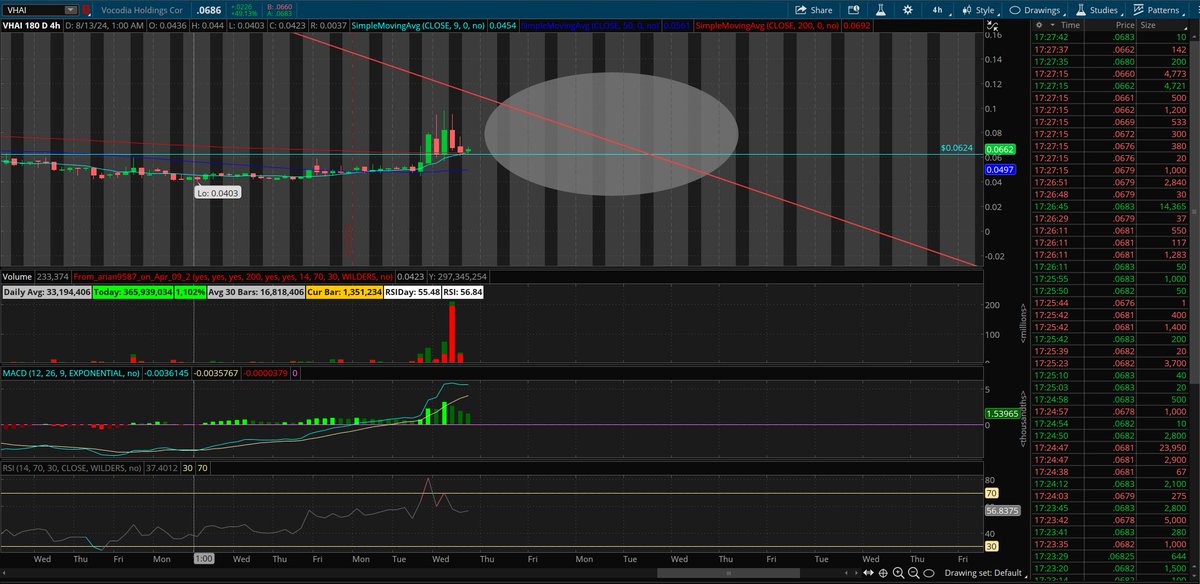
Task: Click the Lo: 0.0403 low bubble
Action: point(219,193)
